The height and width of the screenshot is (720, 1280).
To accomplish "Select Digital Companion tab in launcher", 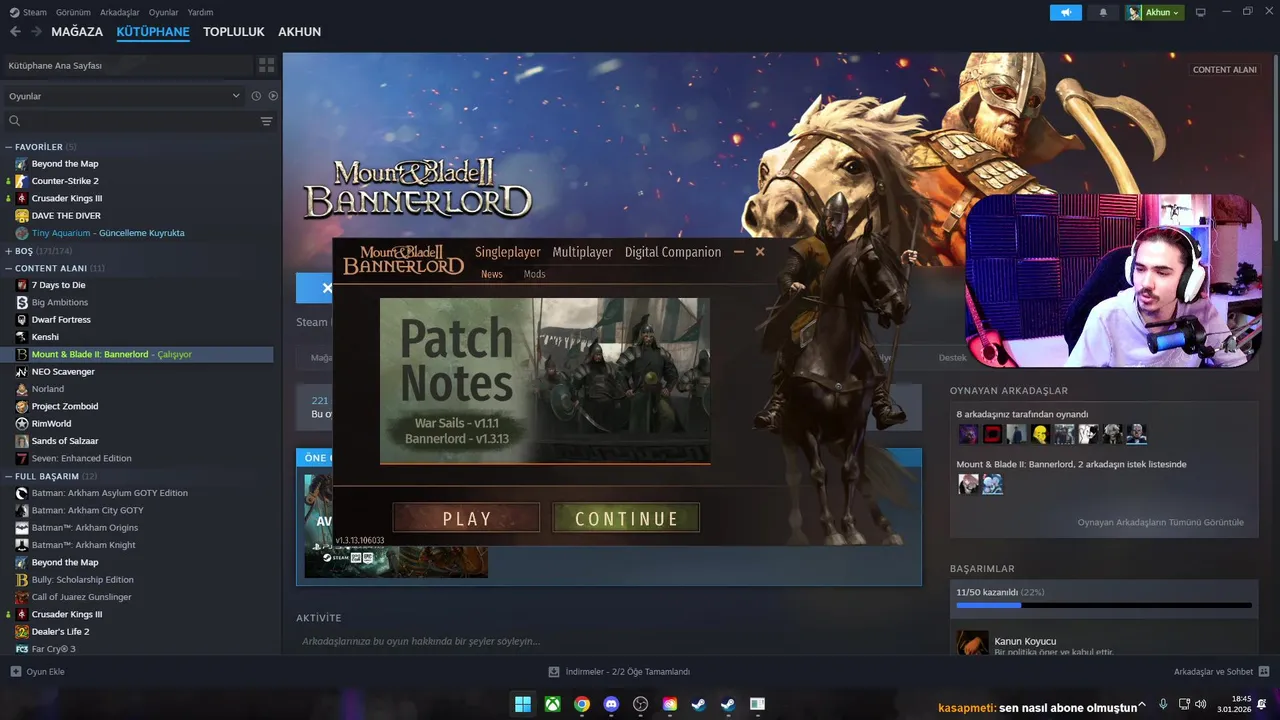I will click(673, 252).
